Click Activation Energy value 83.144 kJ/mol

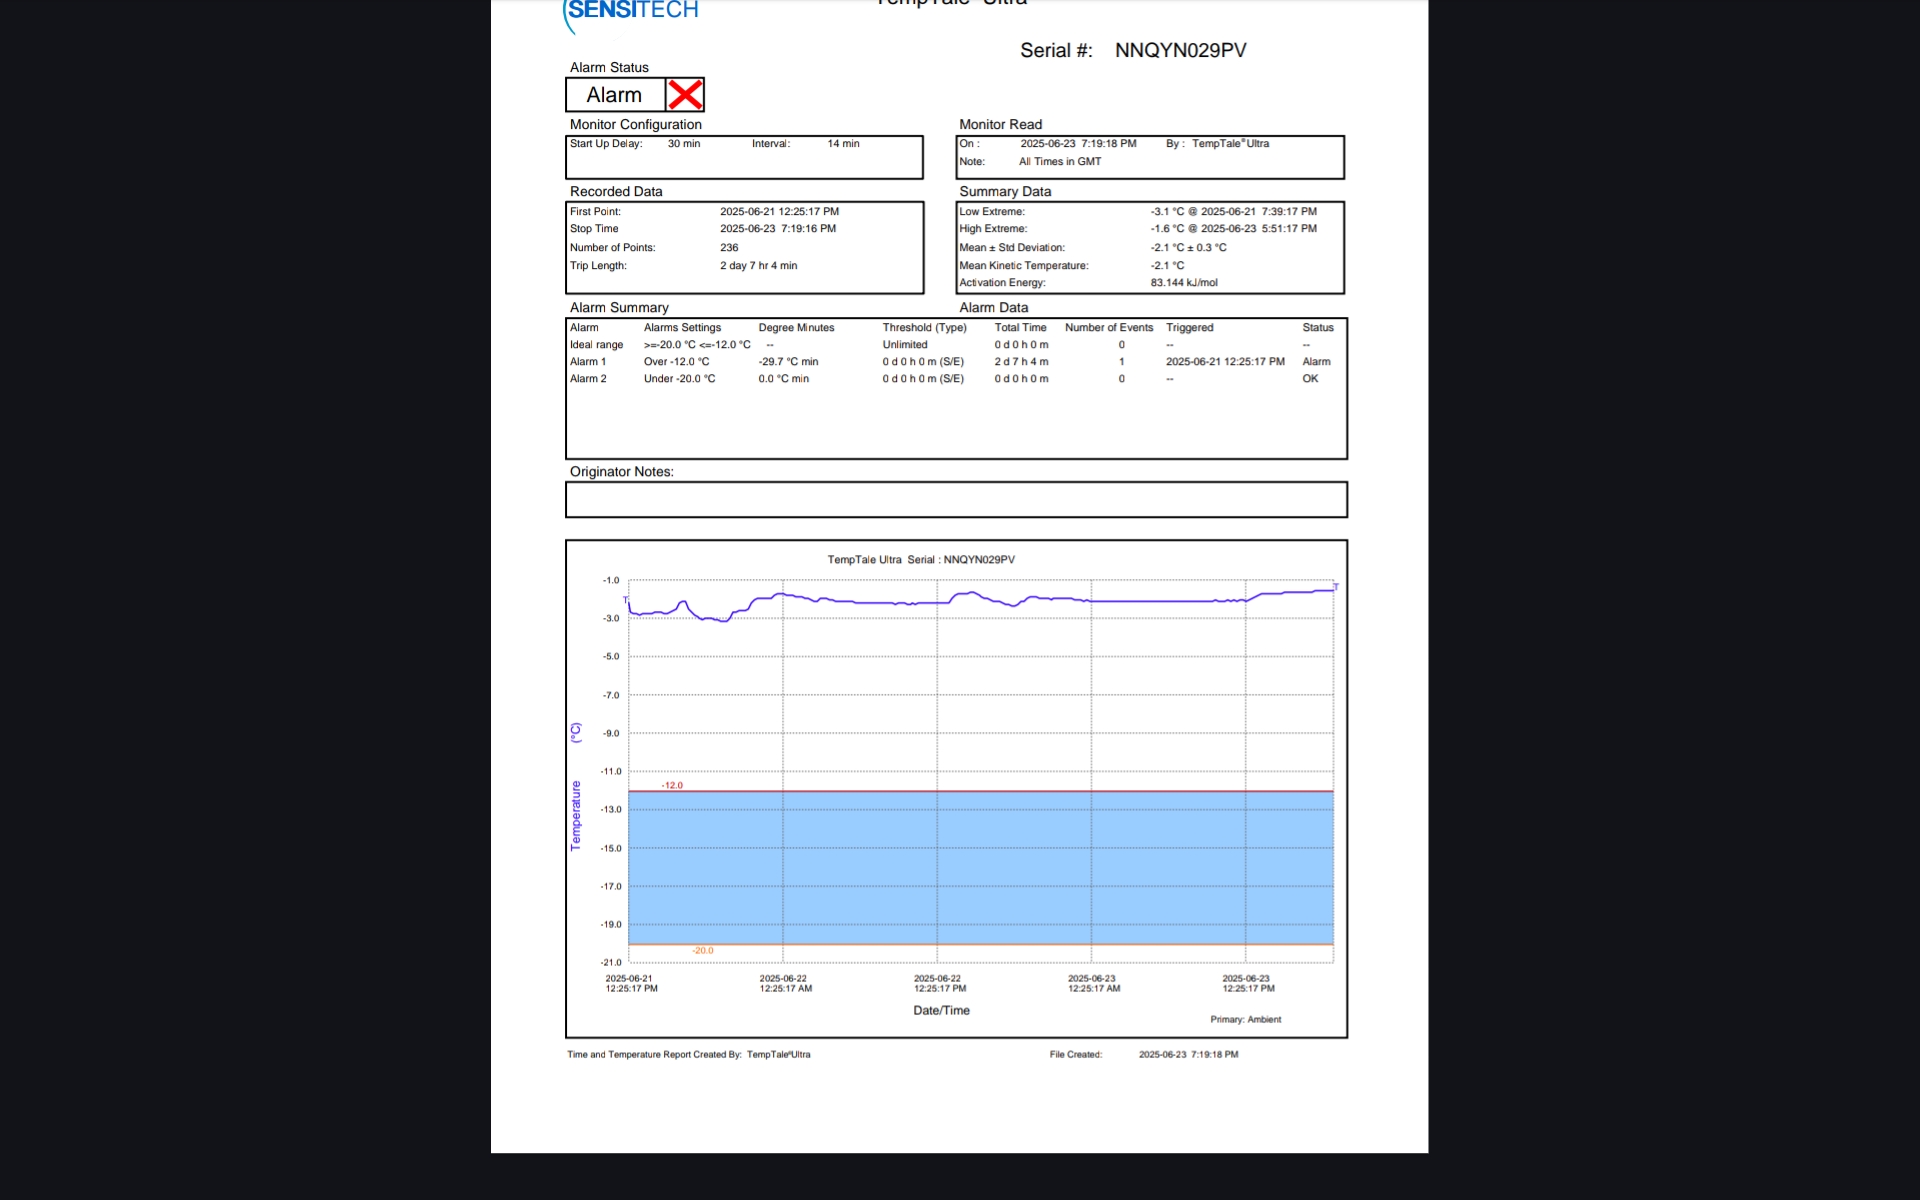tap(1184, 283)
